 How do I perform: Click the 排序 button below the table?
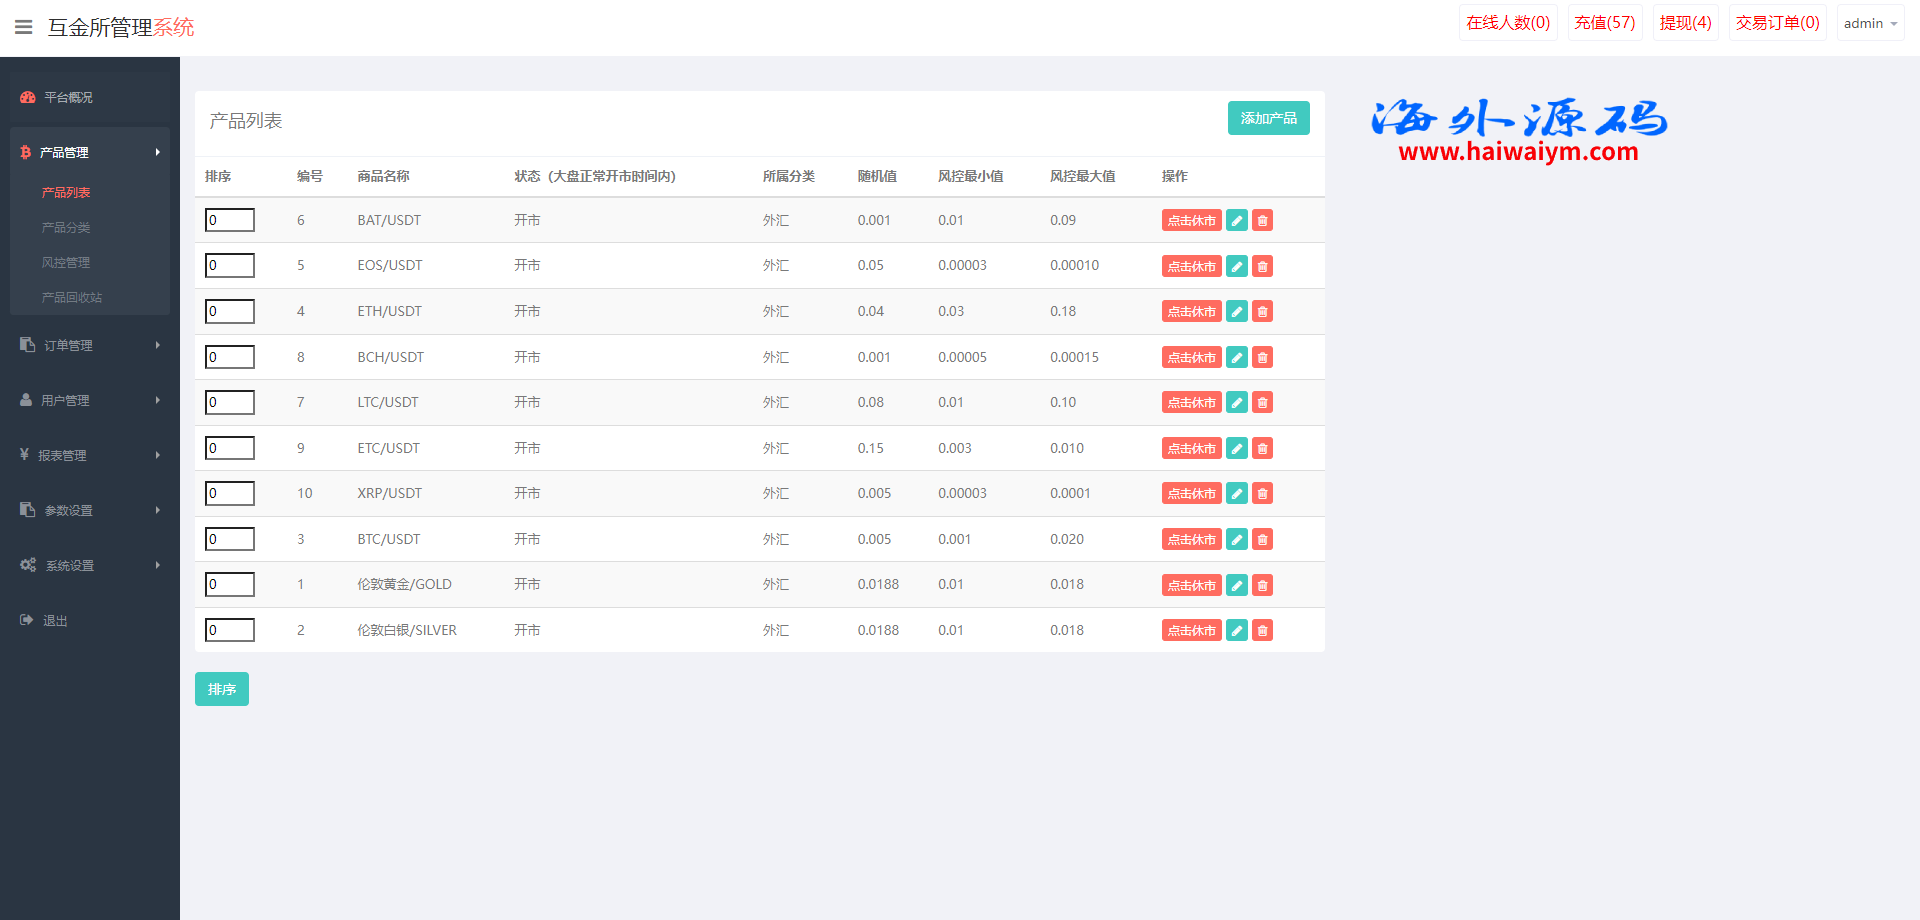coord(221,689)
